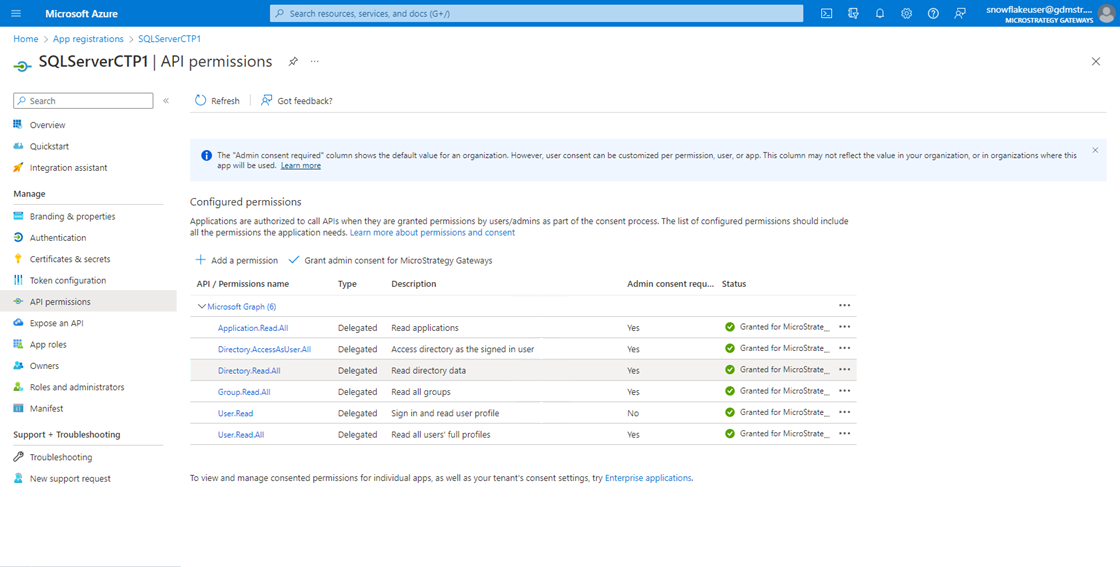Screen dimensions: 1120x567
Task: Click the Refresh toolbar button
Action: pos(217,100)
